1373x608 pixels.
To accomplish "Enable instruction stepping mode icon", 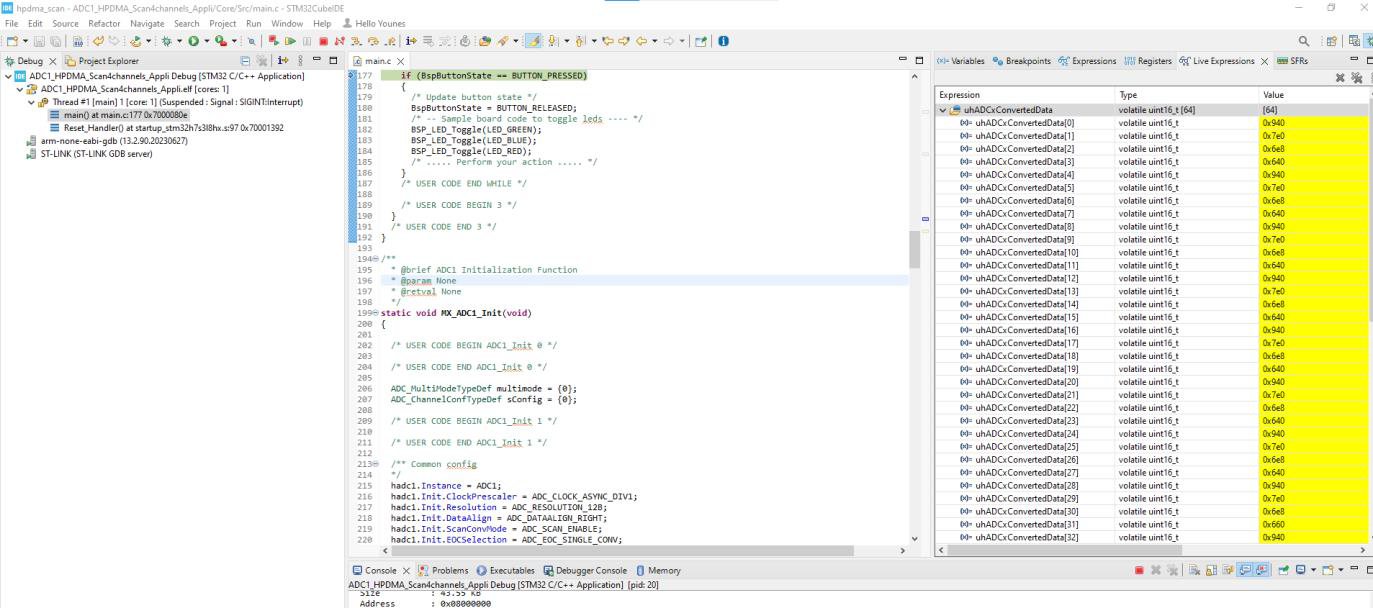I will 410,40.
